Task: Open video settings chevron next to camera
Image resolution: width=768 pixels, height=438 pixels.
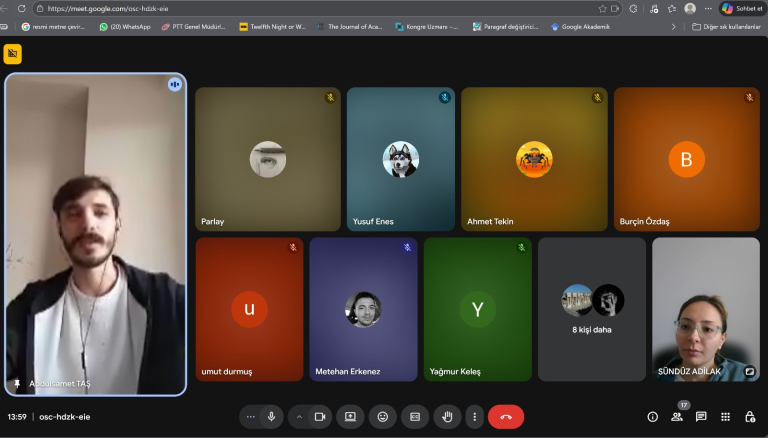Action: pyautogui.click(x=298, y=416)
